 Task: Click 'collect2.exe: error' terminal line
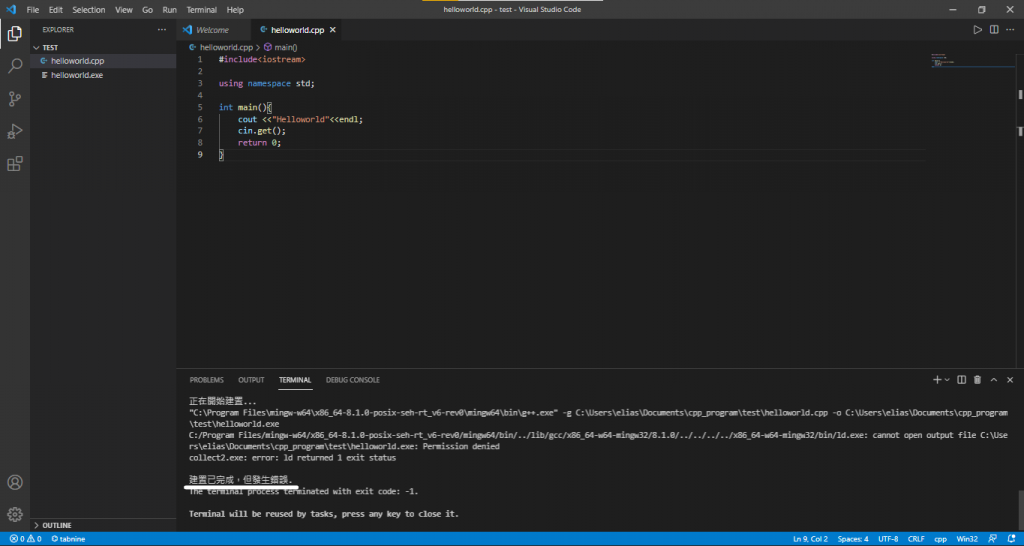point(292,458)
